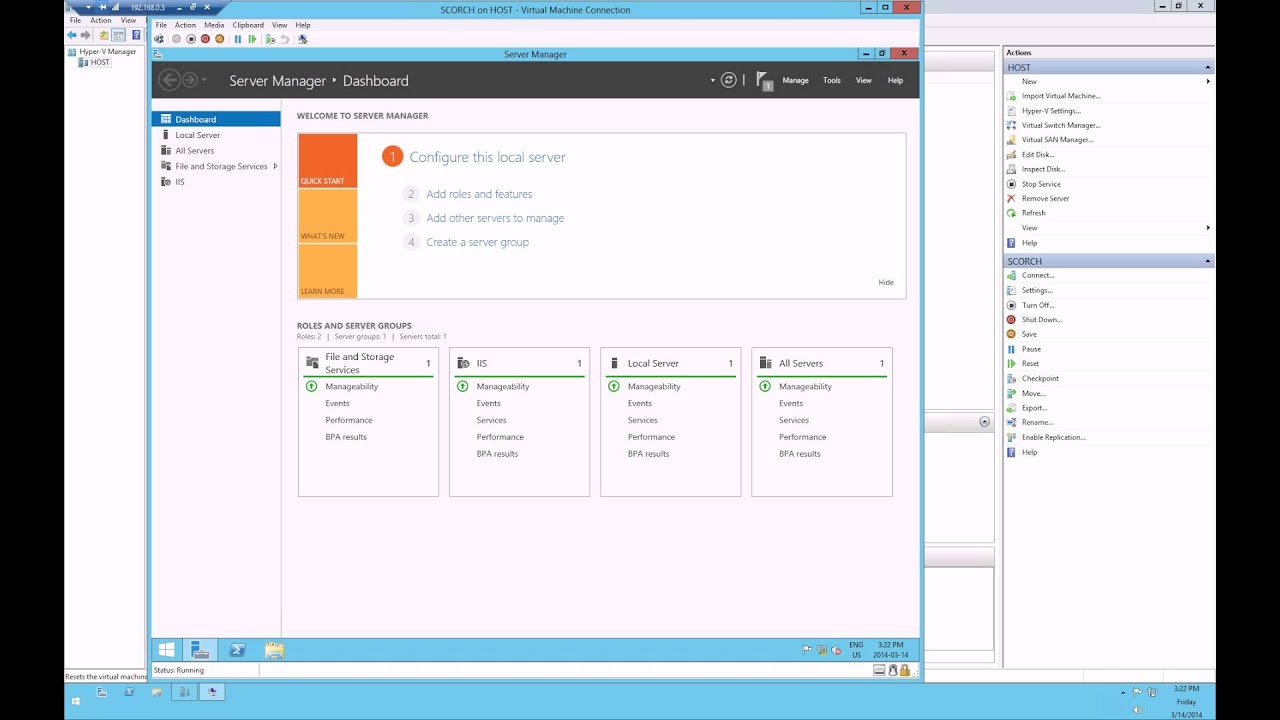Click the guest taskbar clock showing 3:22 PM
Image resolution: width=1280 pixels, height=720 pixels.
point(889,650)
